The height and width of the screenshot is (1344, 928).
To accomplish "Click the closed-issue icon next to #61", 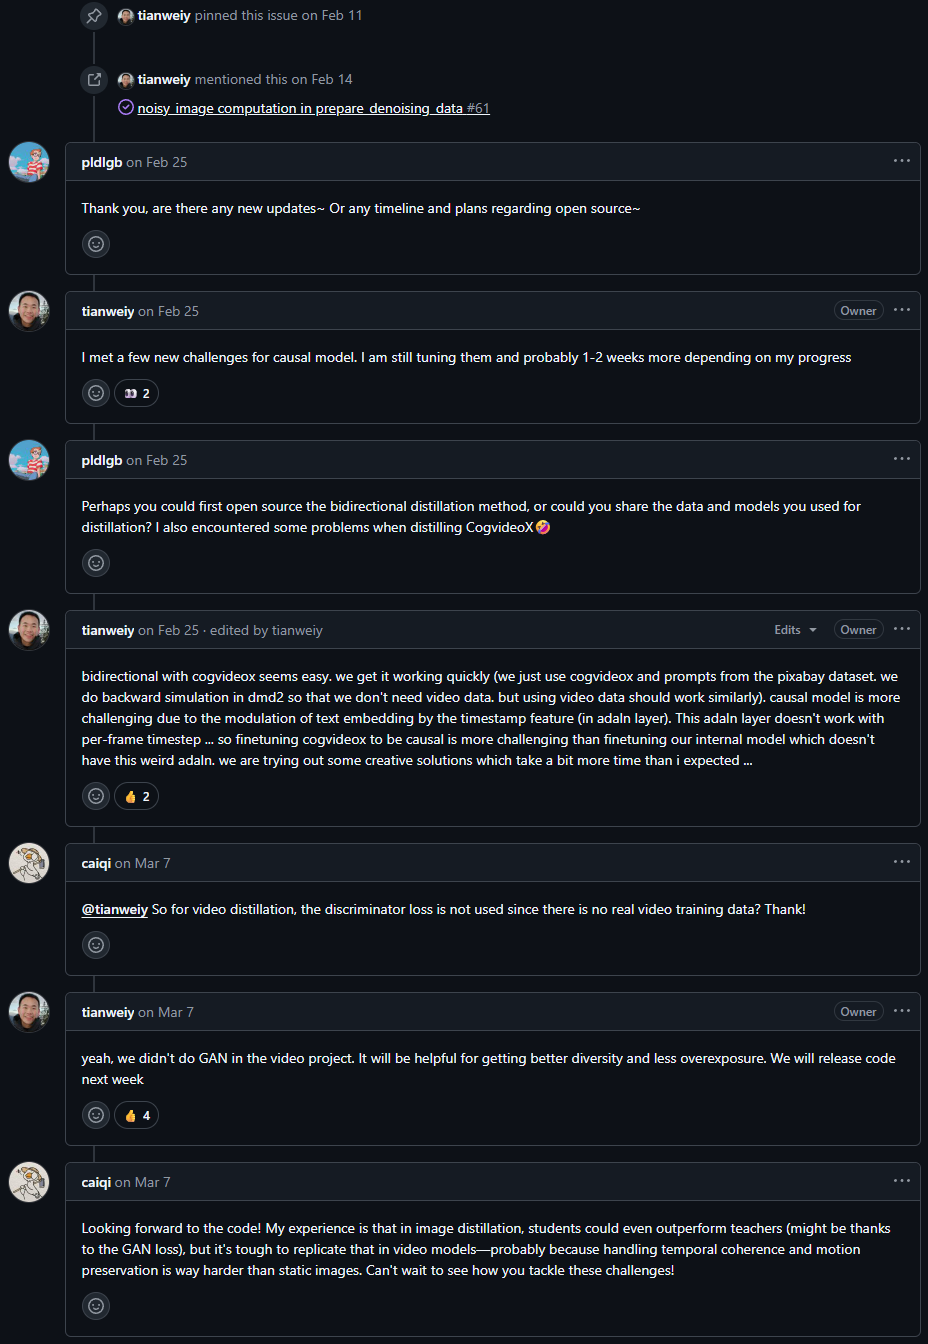I will coord(126,108).
